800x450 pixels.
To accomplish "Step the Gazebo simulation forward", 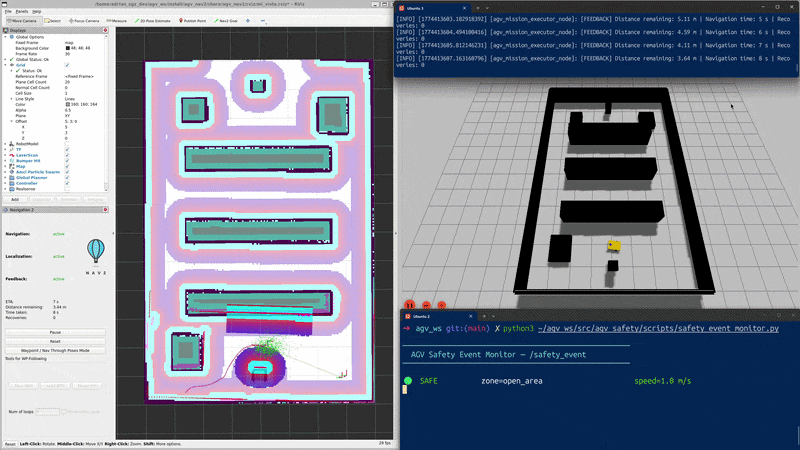I will (x=426, y=305).
